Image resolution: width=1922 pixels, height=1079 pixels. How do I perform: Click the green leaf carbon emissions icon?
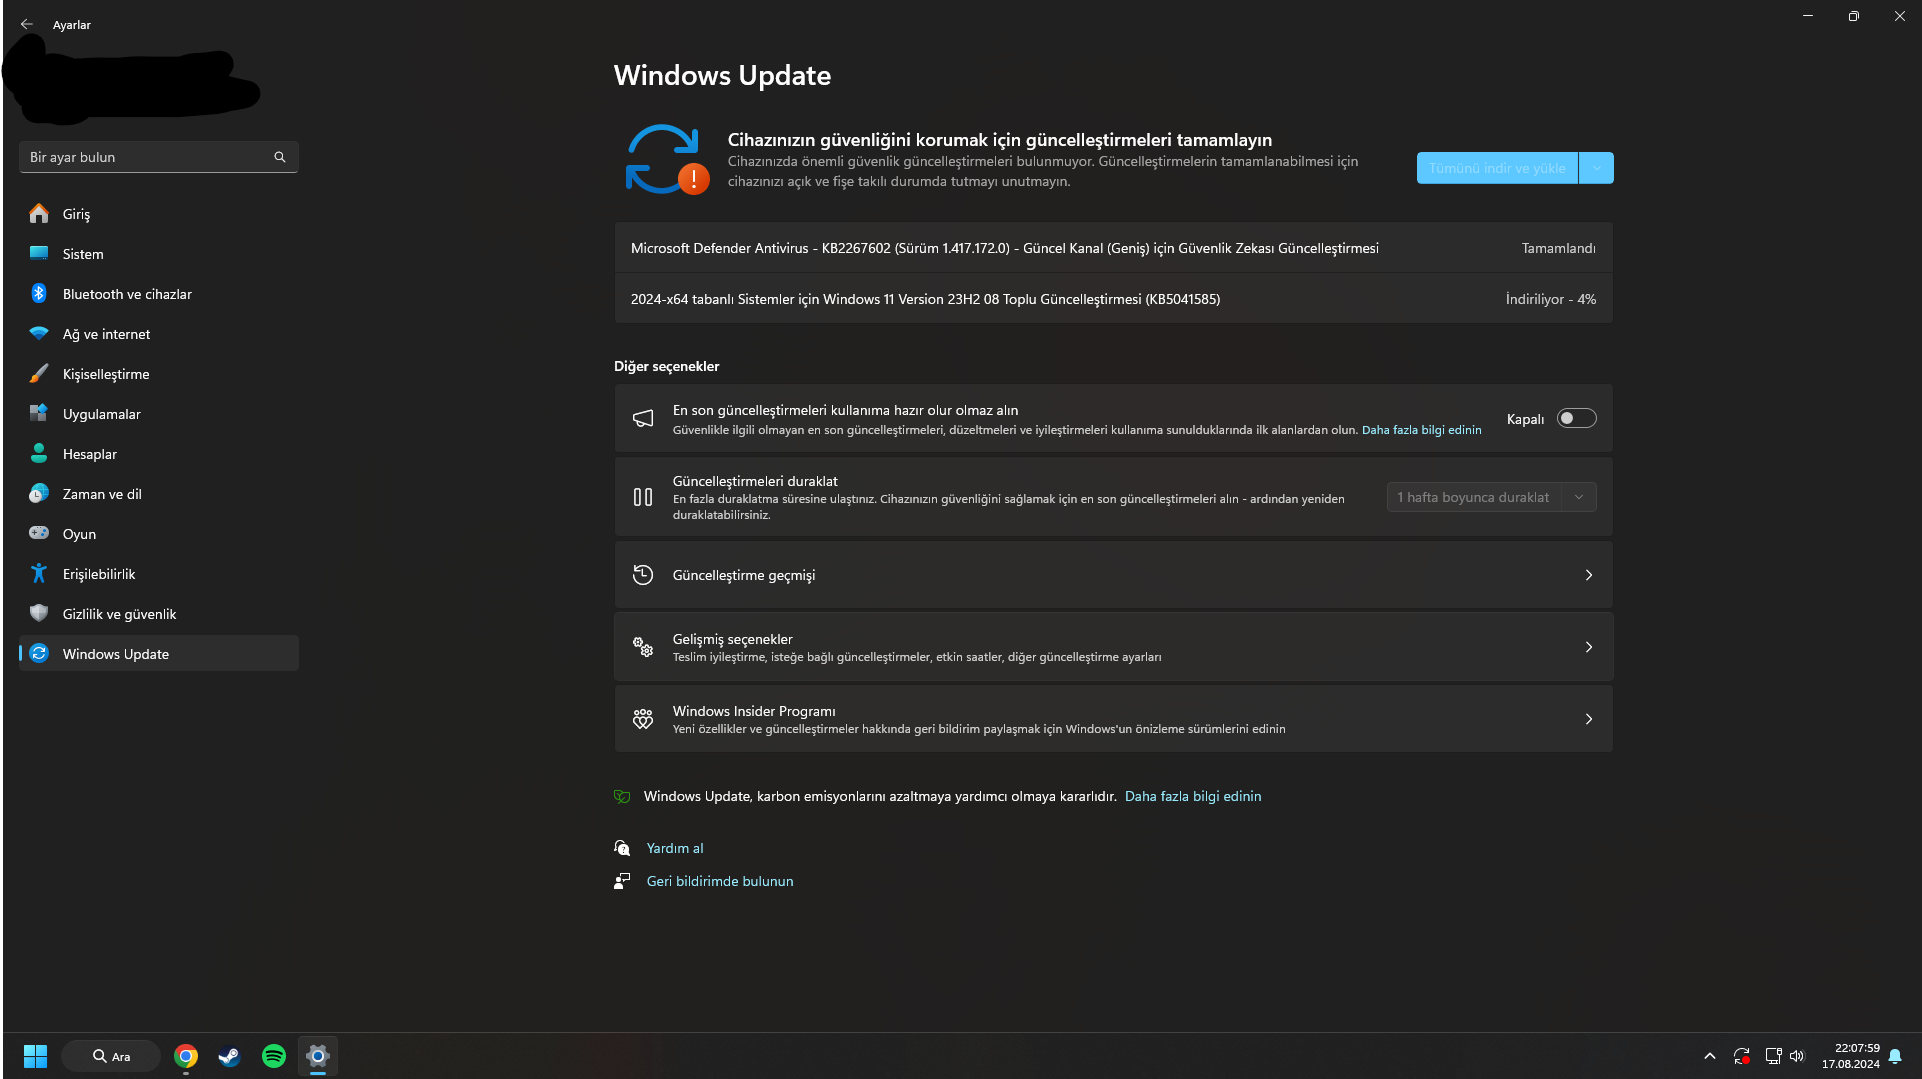622,796
